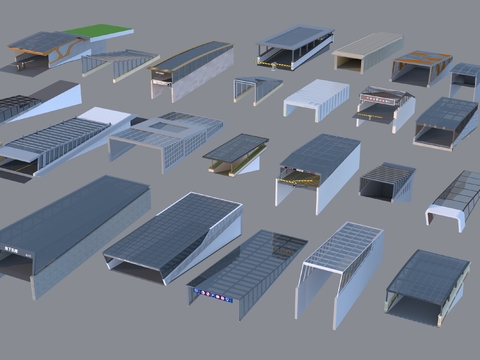Select the orange wood-framed canopy model
This screenshot has width=480, height=360.
coord(422,69)
